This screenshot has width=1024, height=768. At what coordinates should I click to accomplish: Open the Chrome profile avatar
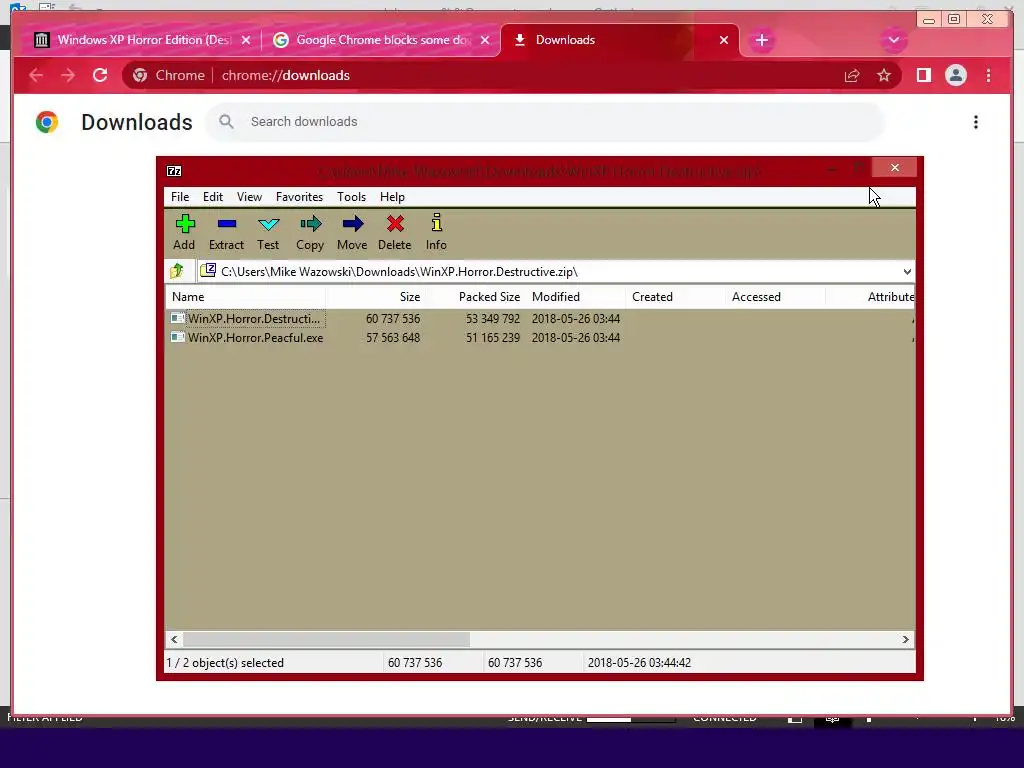[x=955, y=76]
